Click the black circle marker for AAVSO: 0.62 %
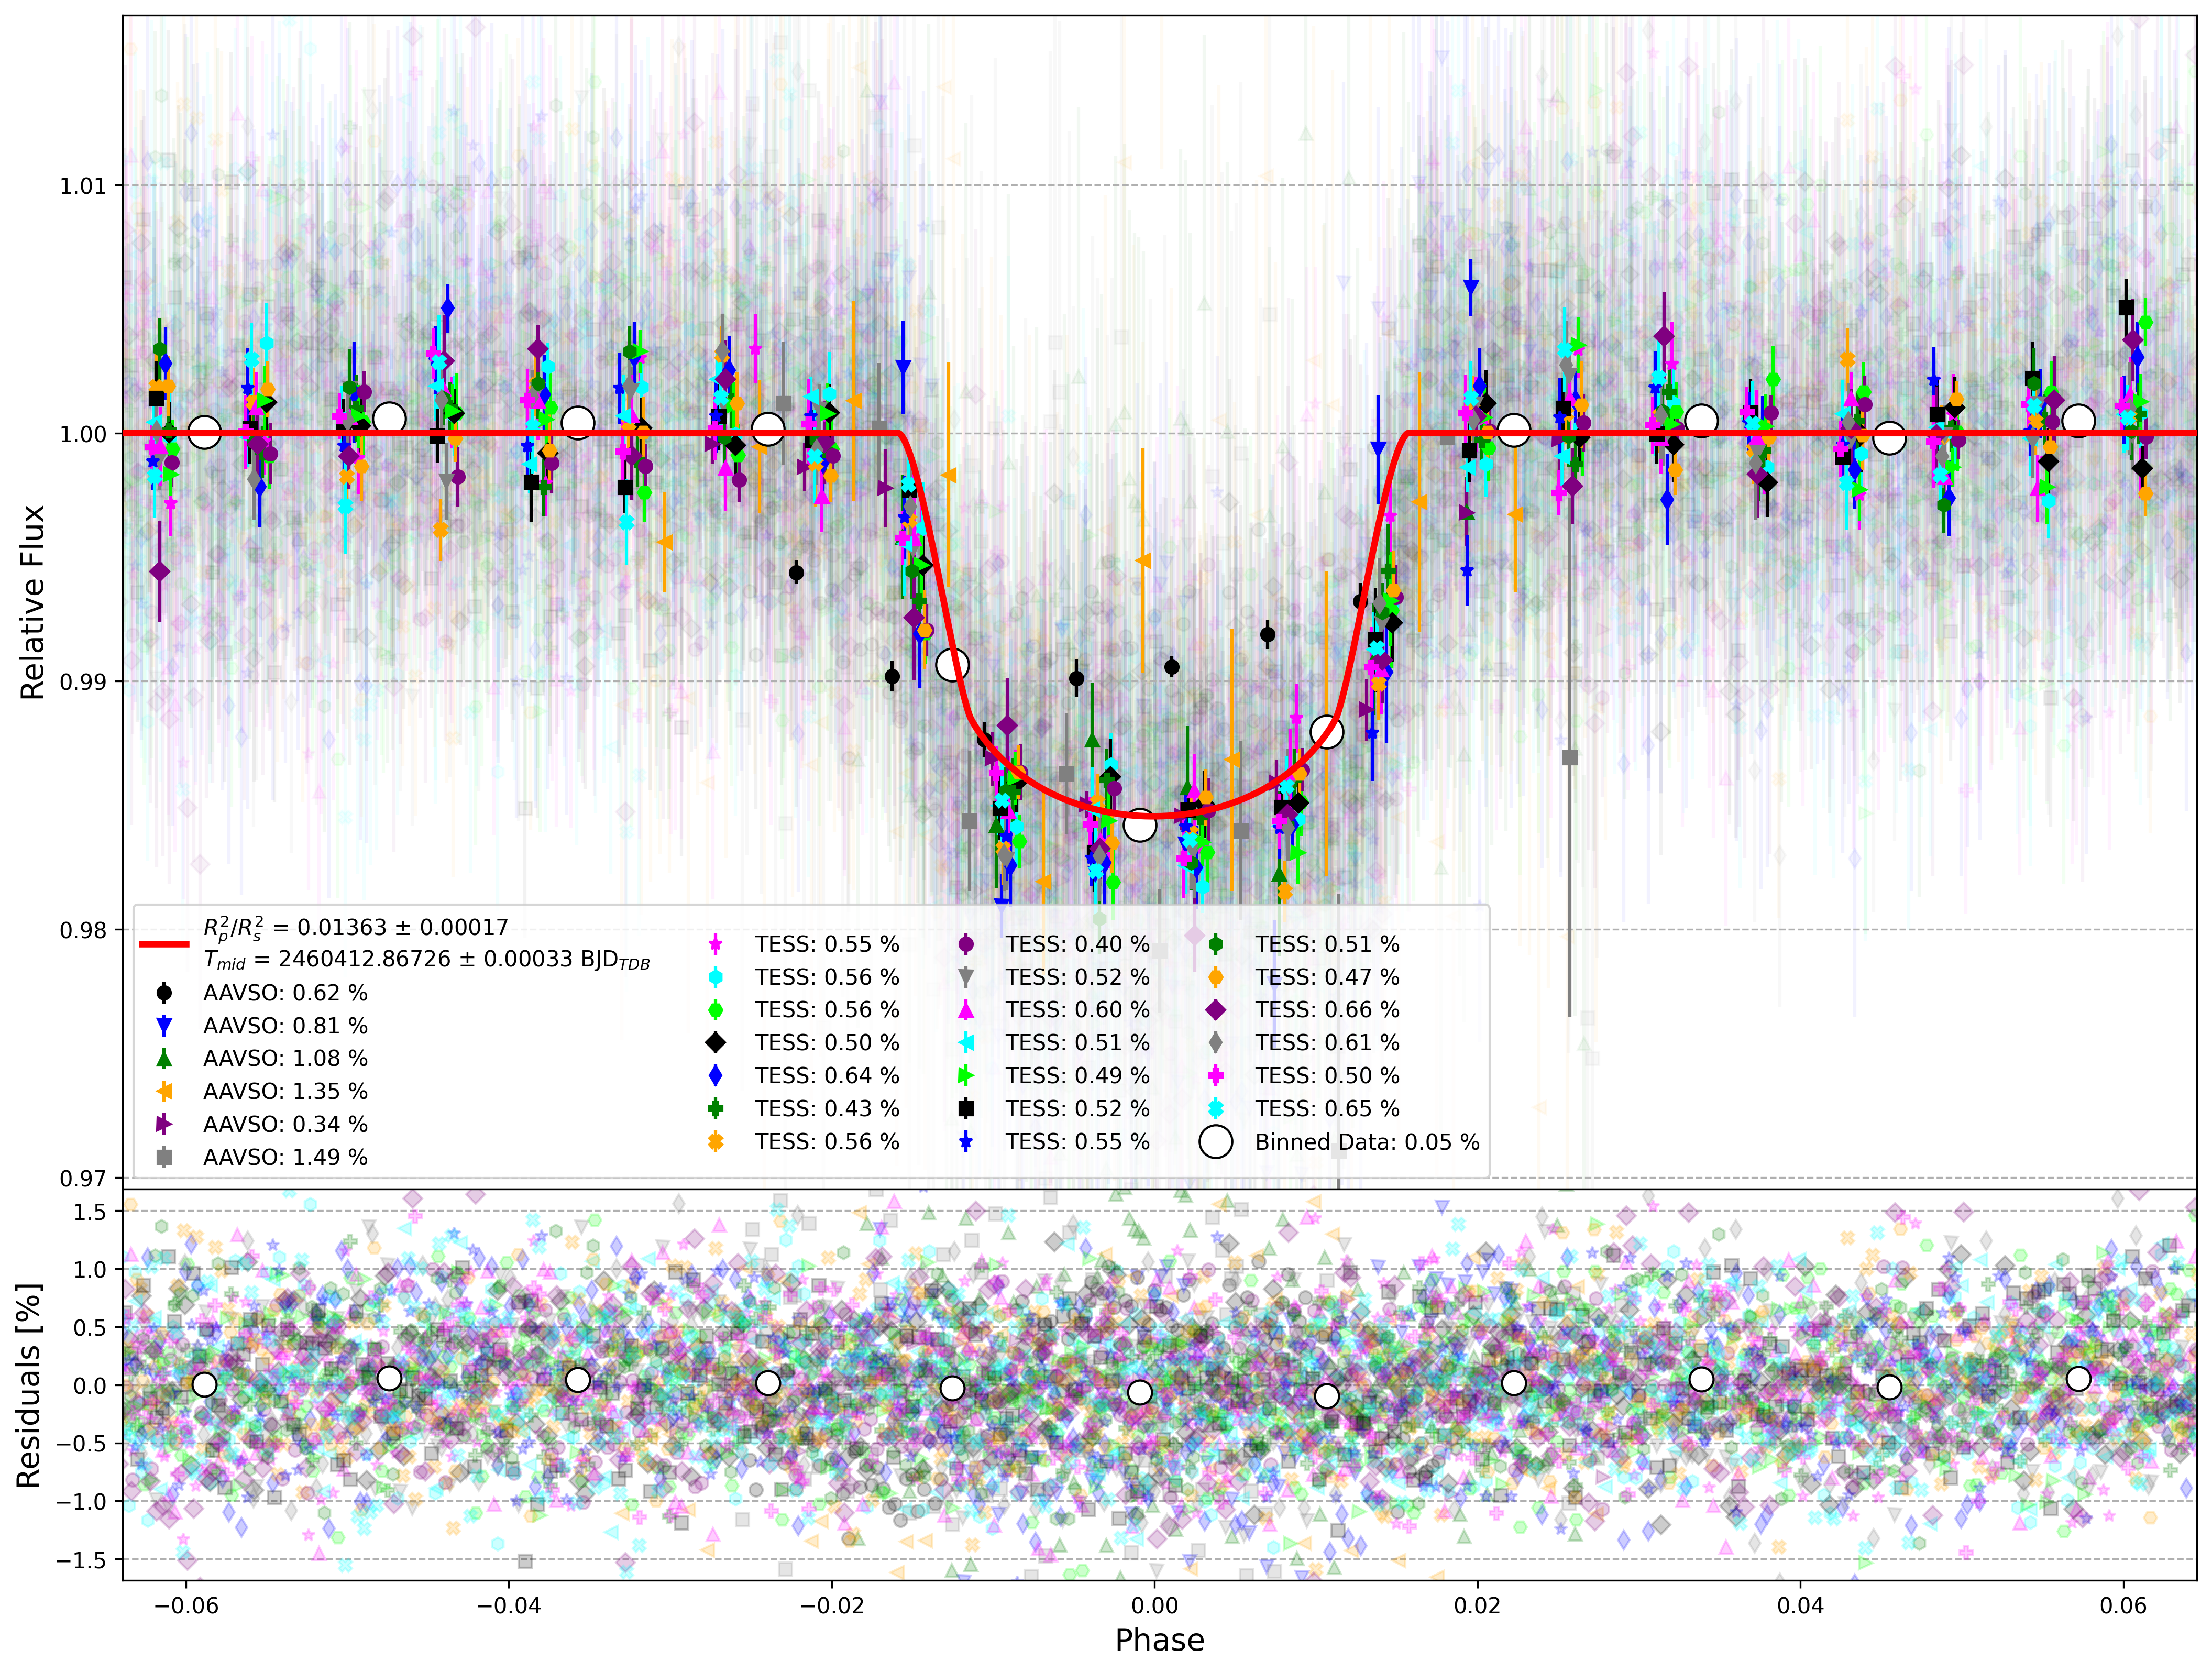Image resolution: width=2212 pixels, height=1672 pixels. point(164,993)
